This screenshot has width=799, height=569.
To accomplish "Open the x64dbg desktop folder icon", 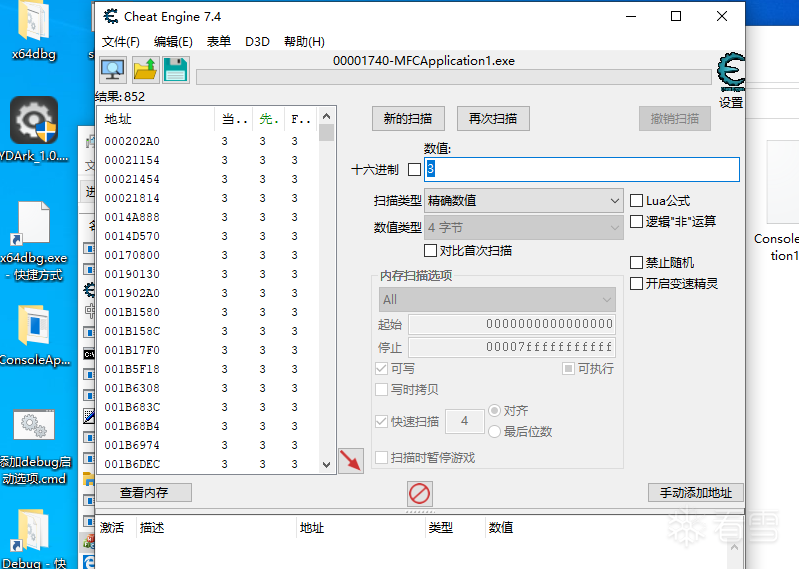I will point(34,31).
